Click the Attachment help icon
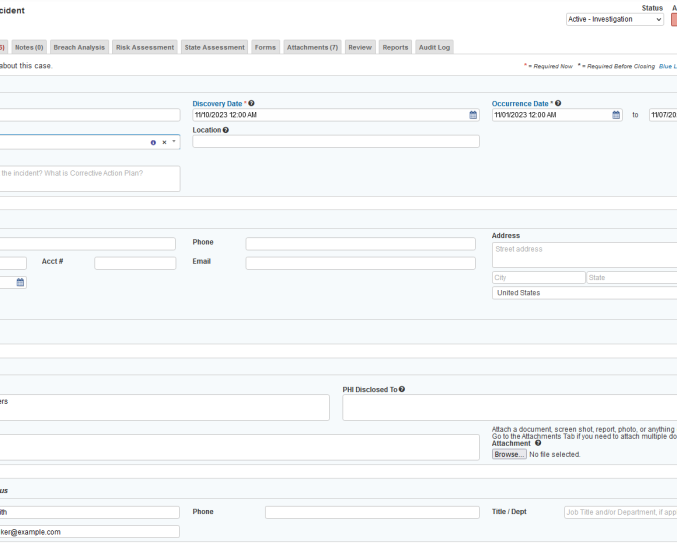Screen dimensions: 677x545 538,443
